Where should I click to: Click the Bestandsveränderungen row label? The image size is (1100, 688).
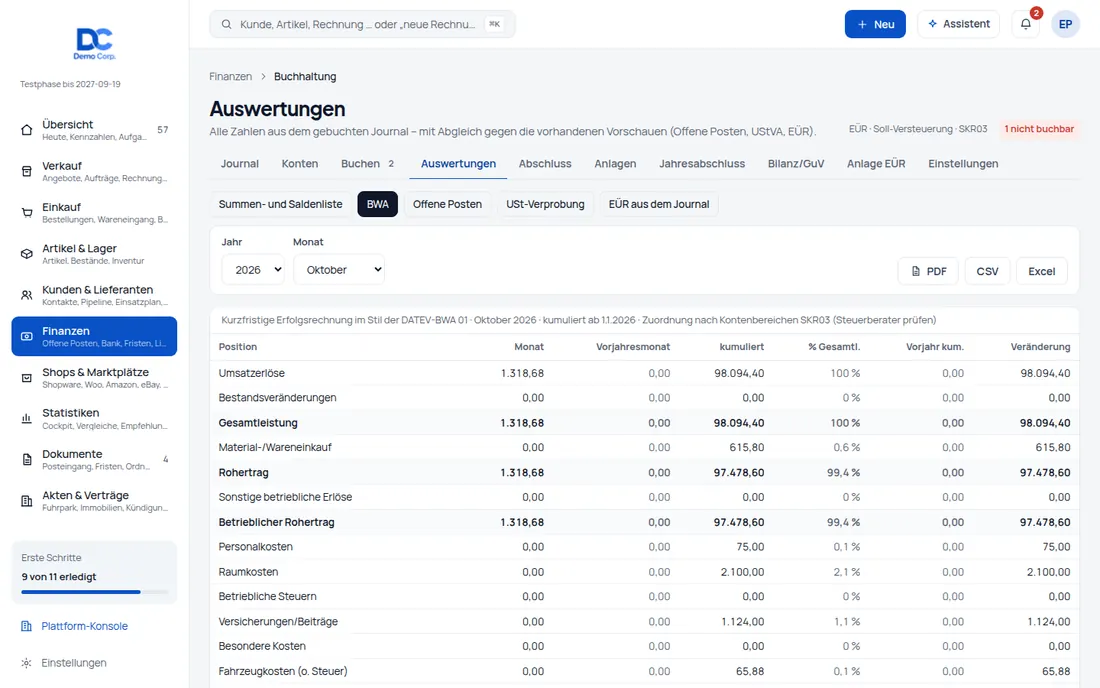[x=277, y=398]
